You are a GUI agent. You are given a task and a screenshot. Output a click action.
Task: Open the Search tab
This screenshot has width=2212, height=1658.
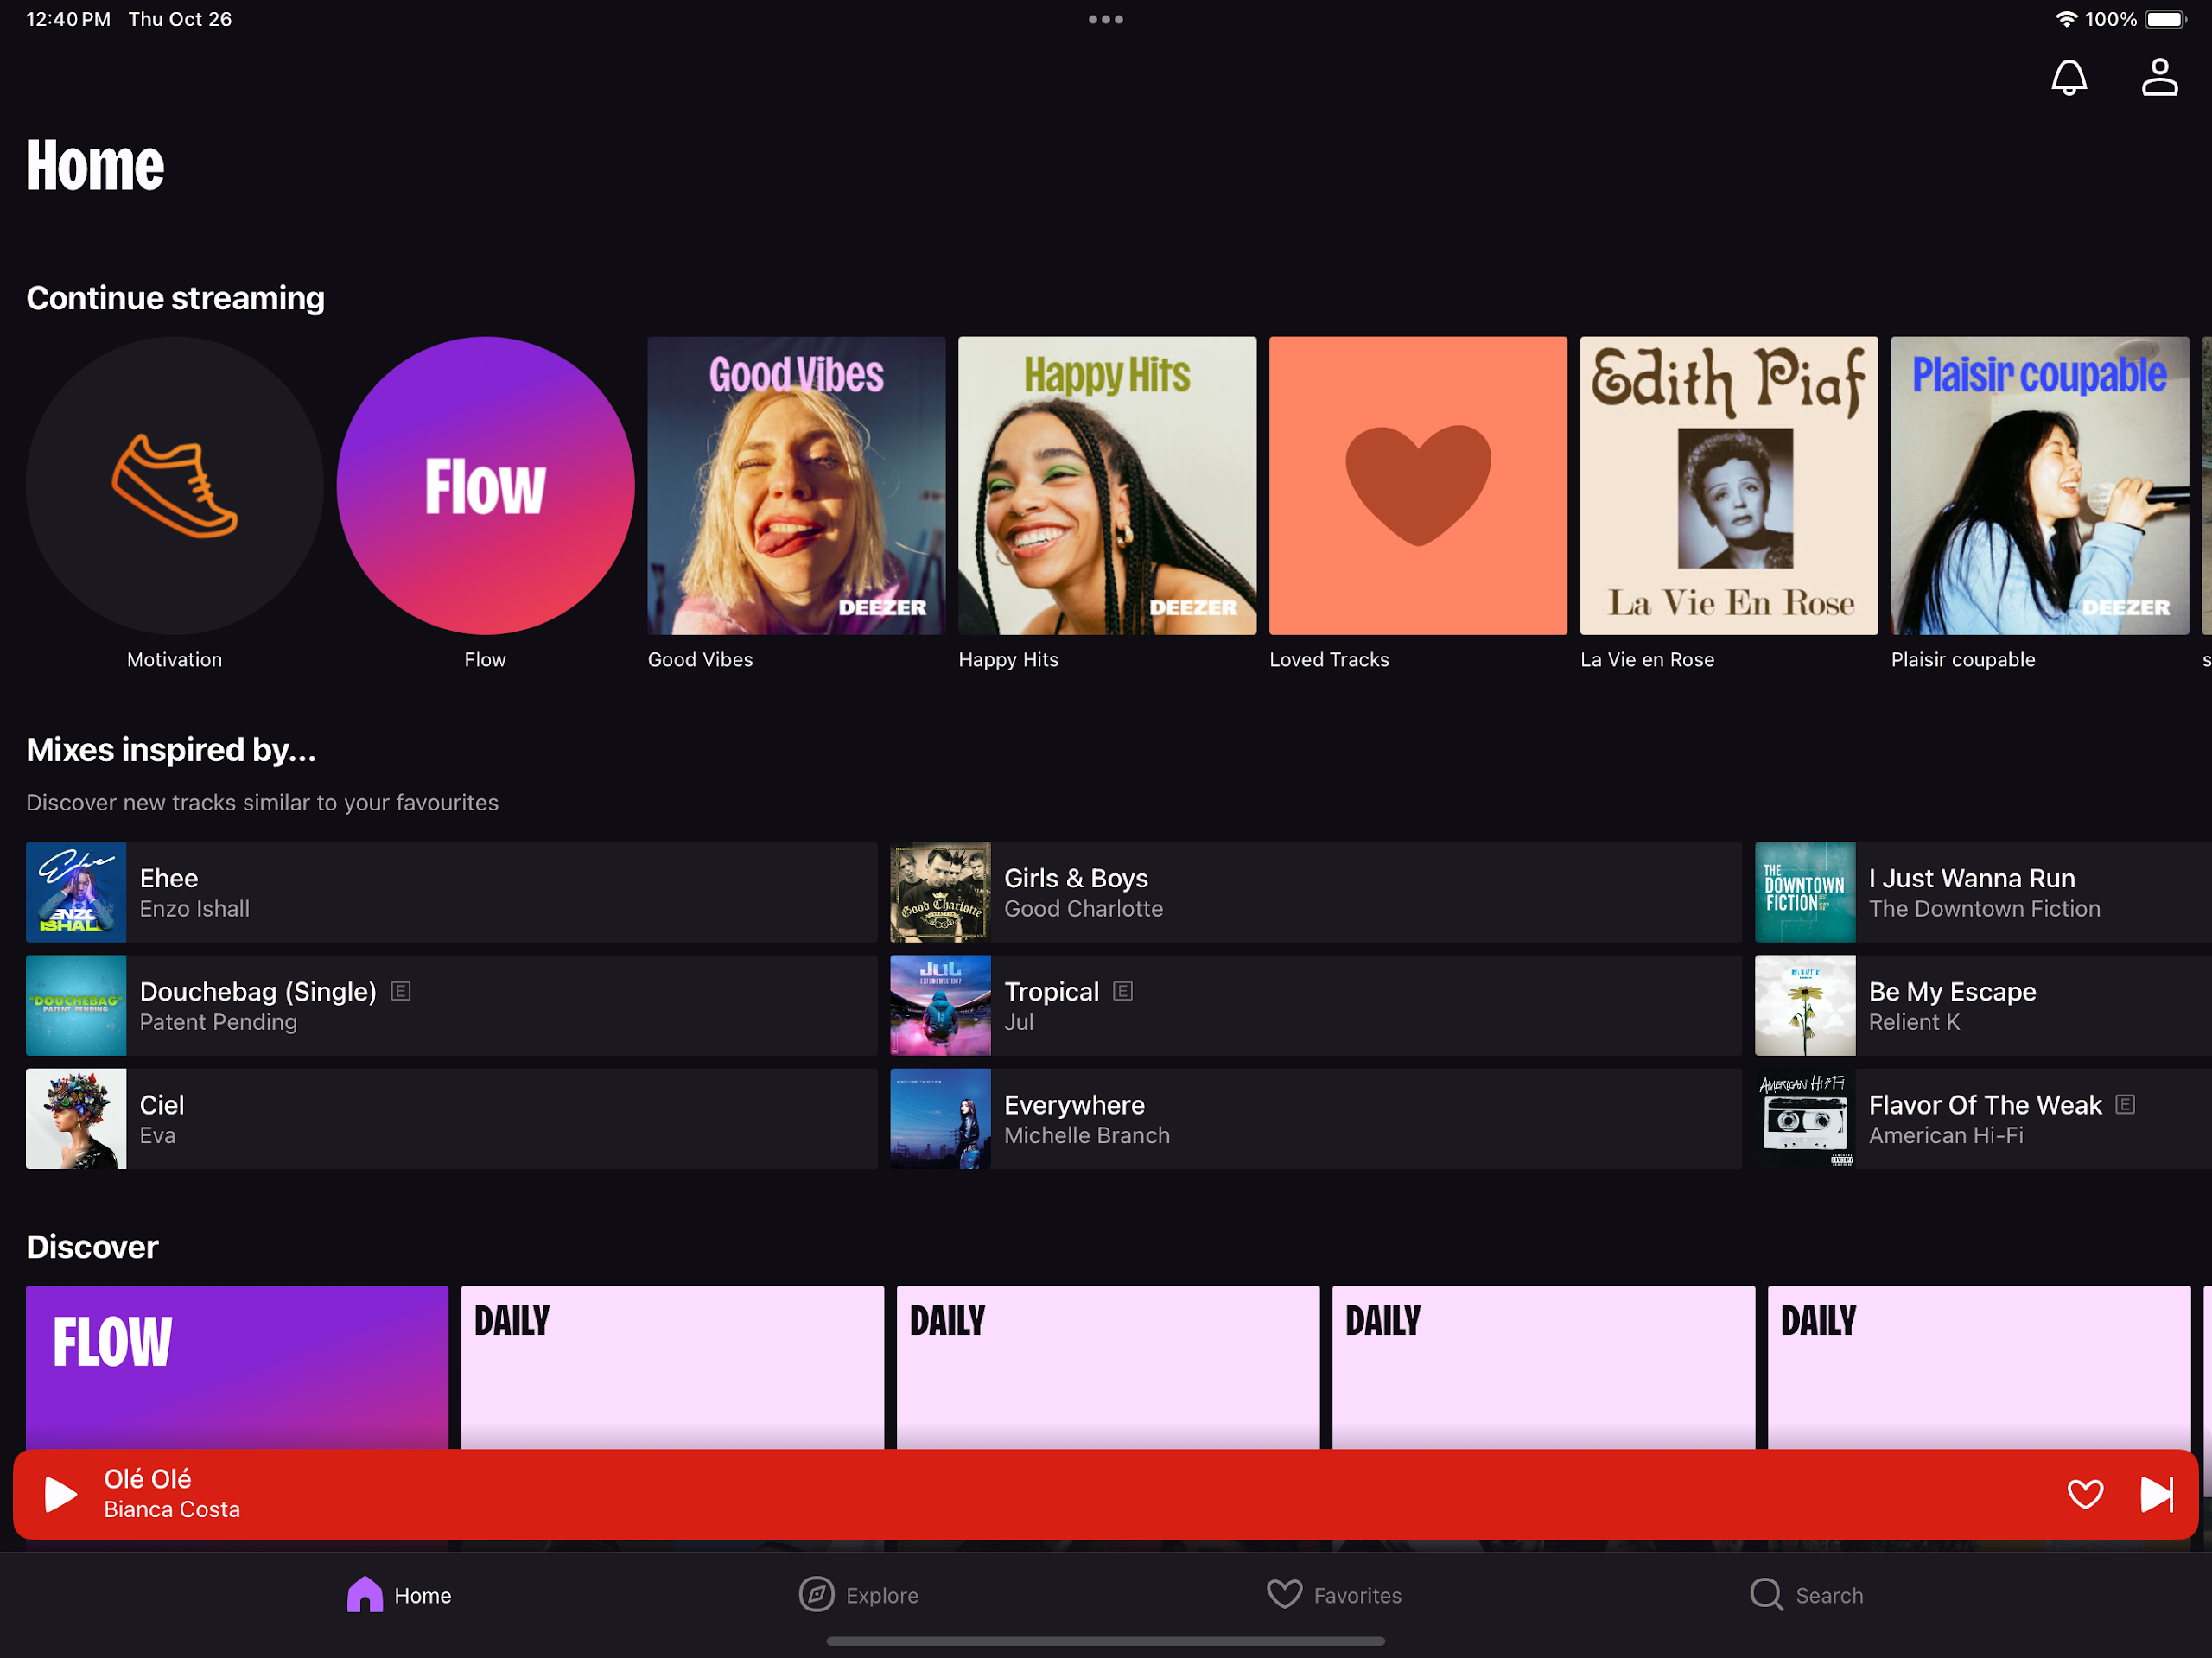tap(1806, 1595)
